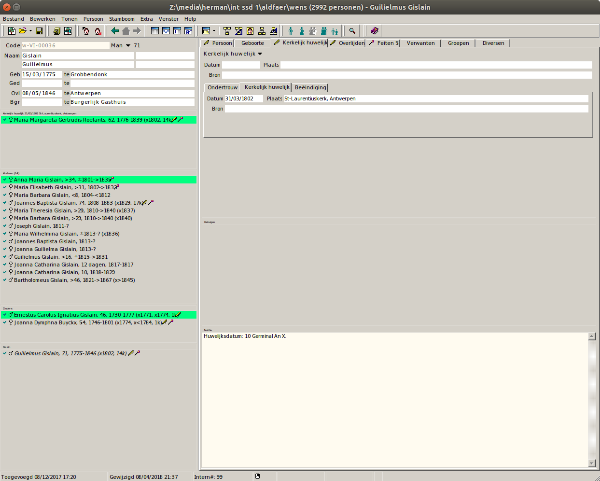Click the green forward arrow icon
600x481 pixels.
click(137, 31)
